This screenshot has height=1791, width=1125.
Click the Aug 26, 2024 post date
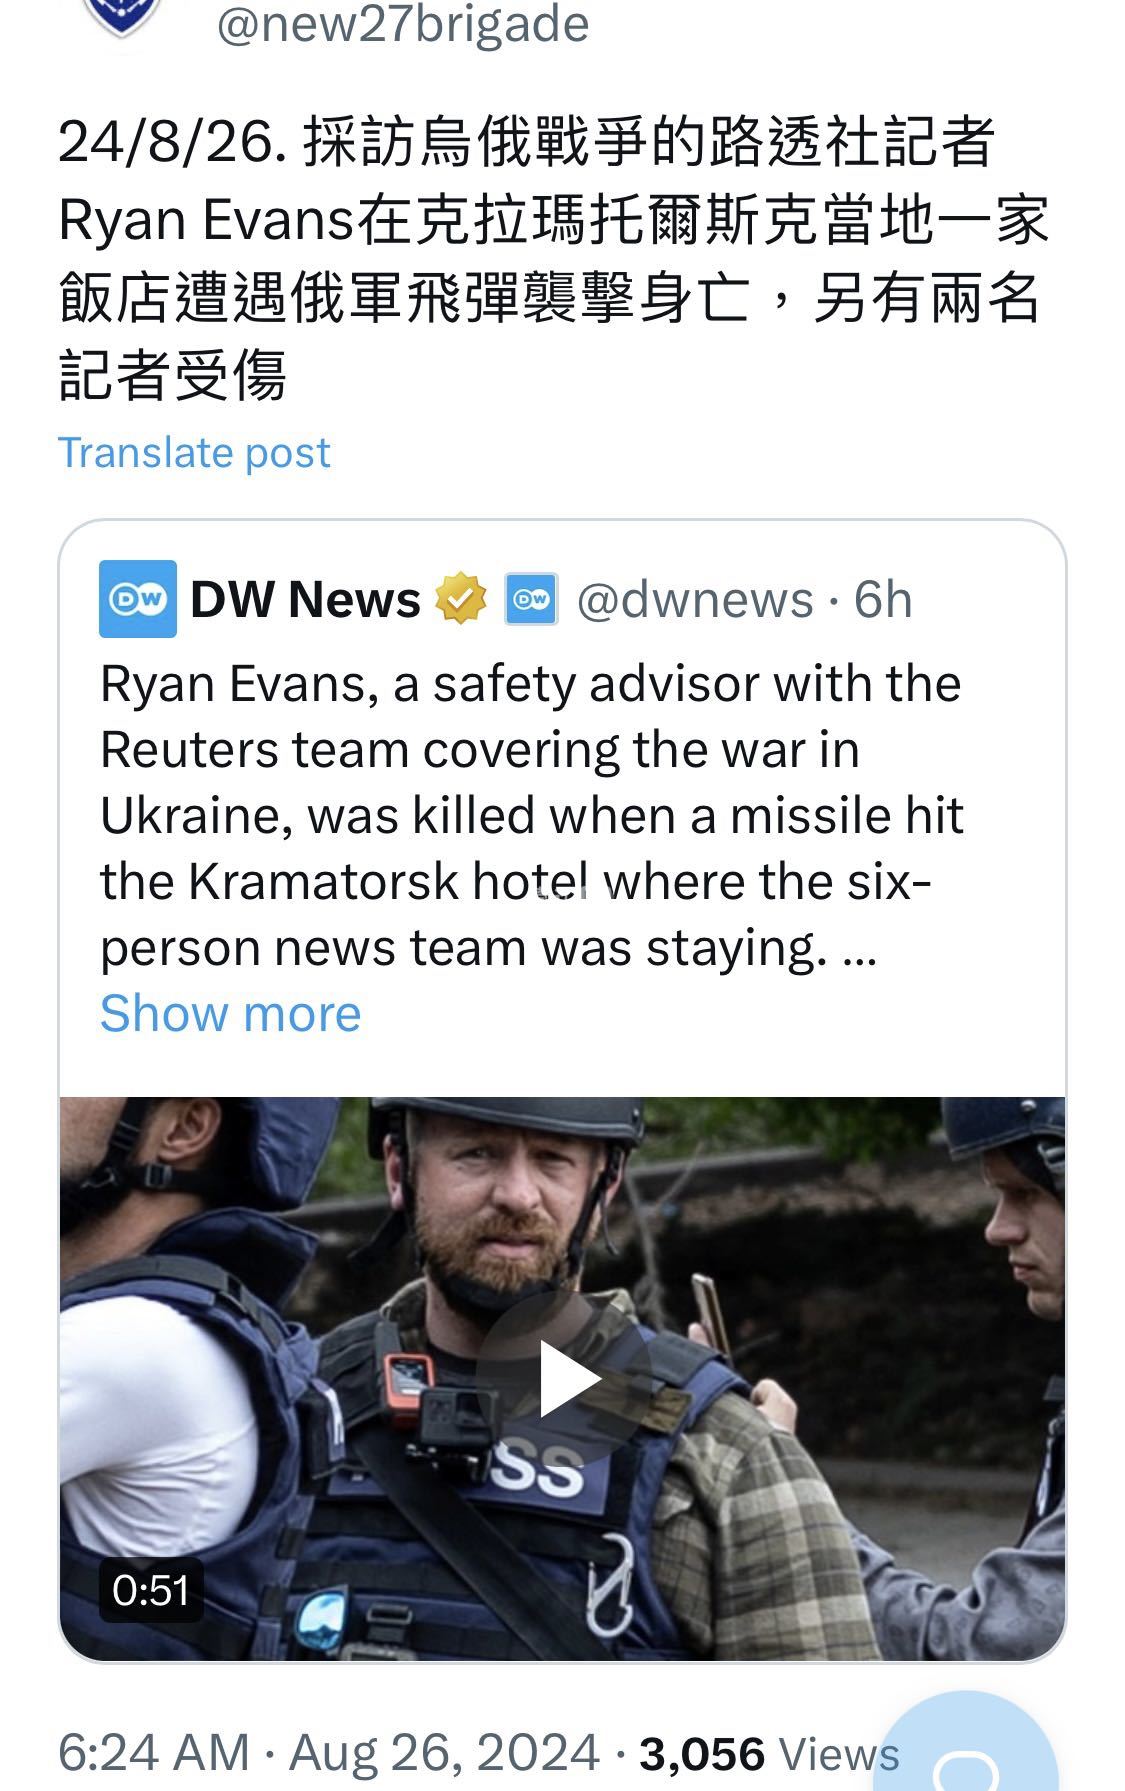coord(445,1752)
